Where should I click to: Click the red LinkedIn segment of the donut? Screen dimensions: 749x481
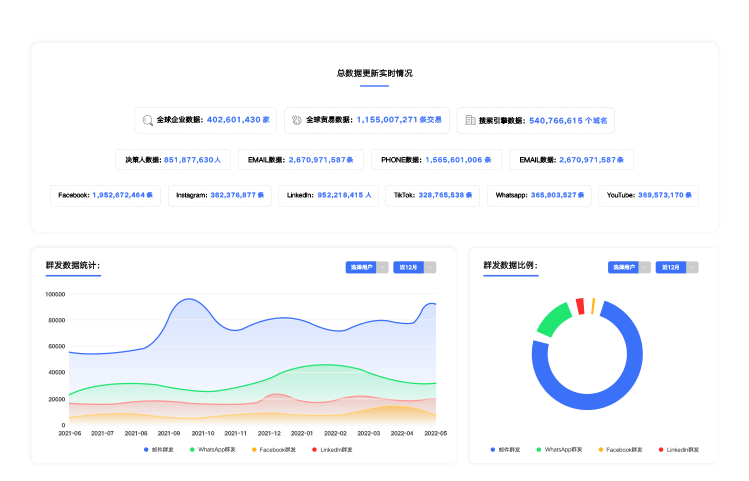coord(580,305)
